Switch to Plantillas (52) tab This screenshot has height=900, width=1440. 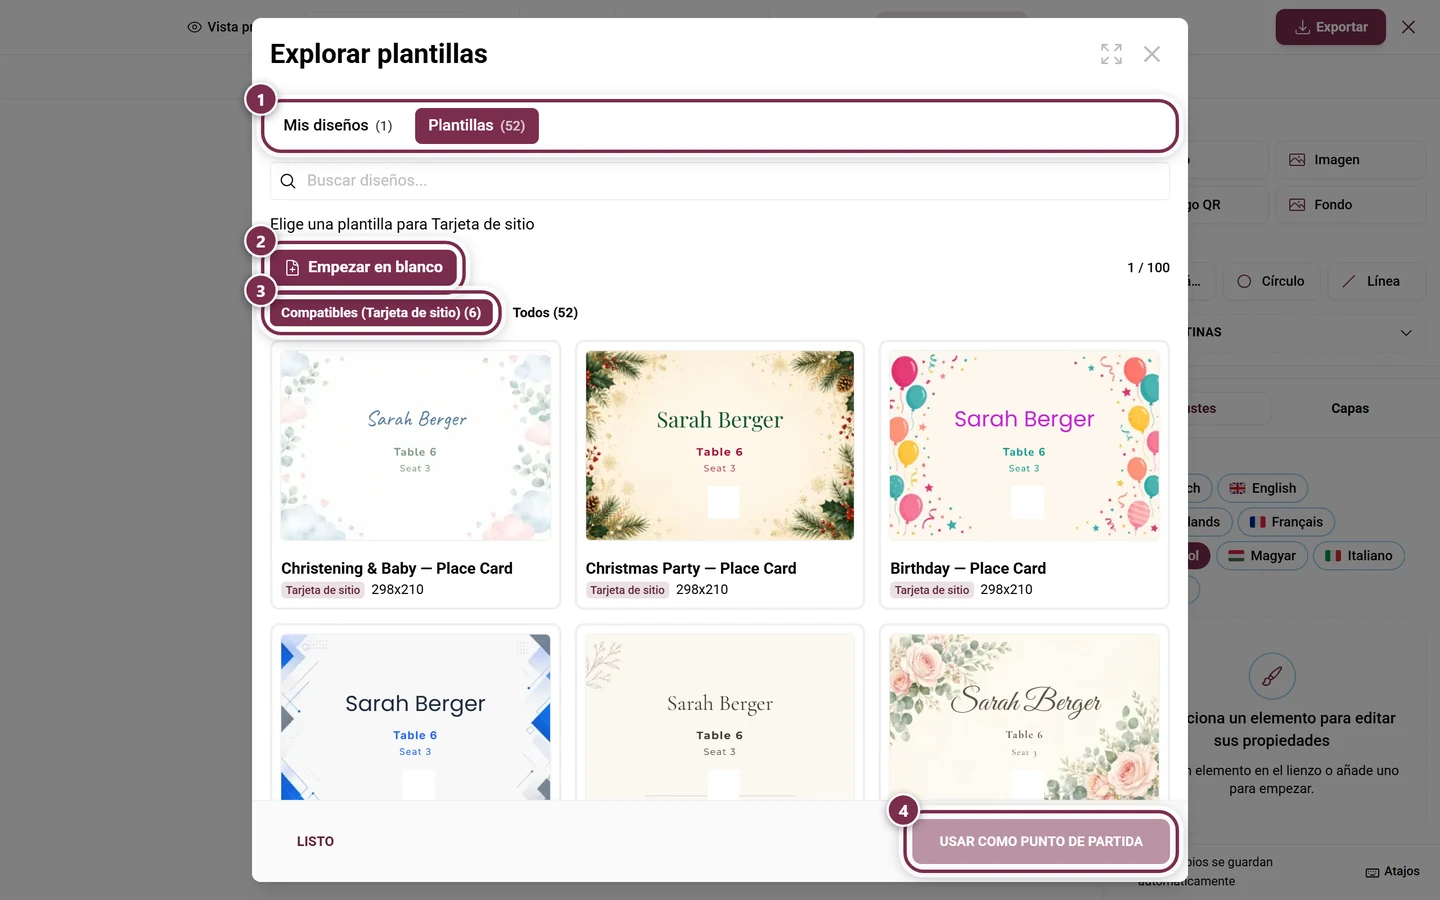(x=477, y=126)
